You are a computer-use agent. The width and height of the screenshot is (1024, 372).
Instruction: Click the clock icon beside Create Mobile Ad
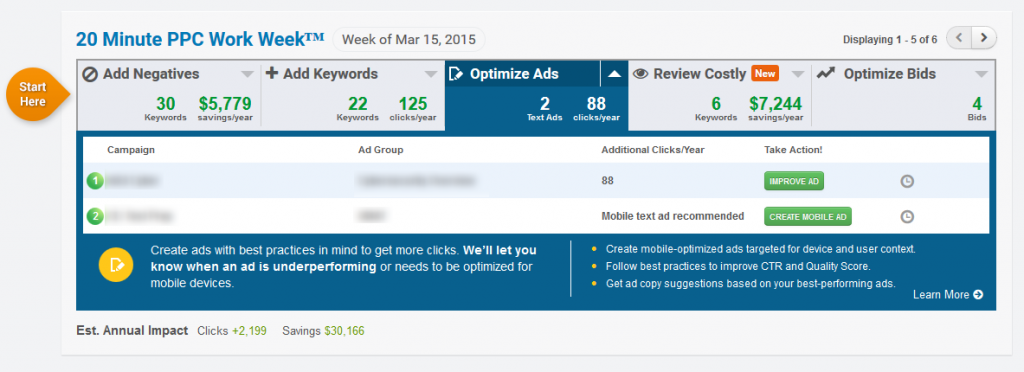(907, 217)
